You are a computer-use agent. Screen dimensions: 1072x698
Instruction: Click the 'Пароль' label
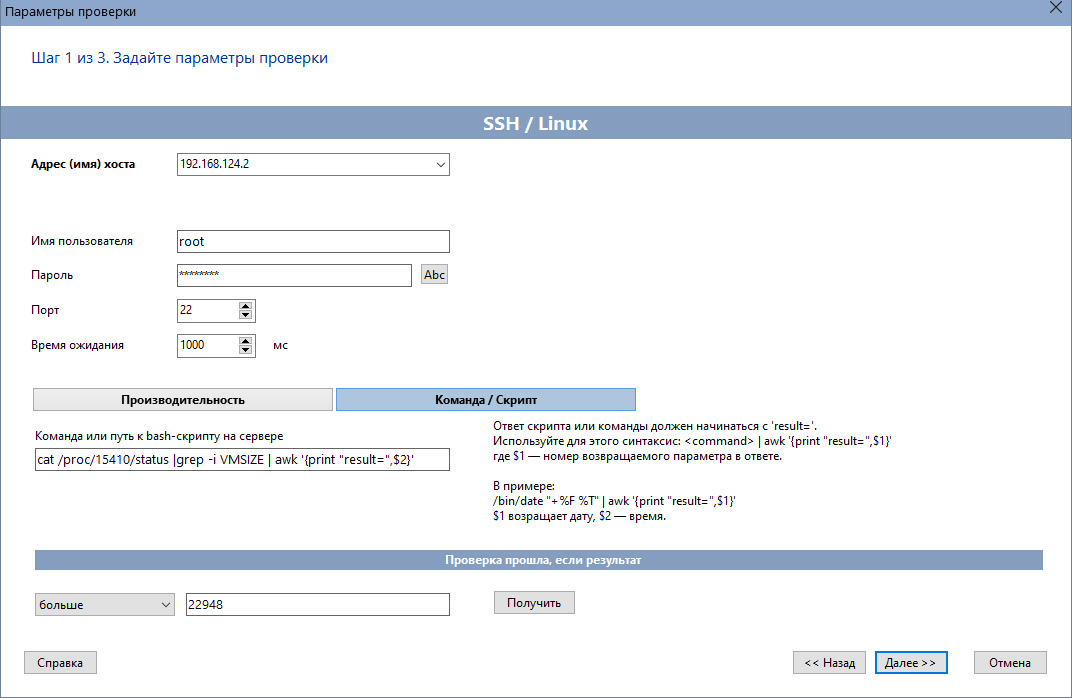[x=52, y=275]
